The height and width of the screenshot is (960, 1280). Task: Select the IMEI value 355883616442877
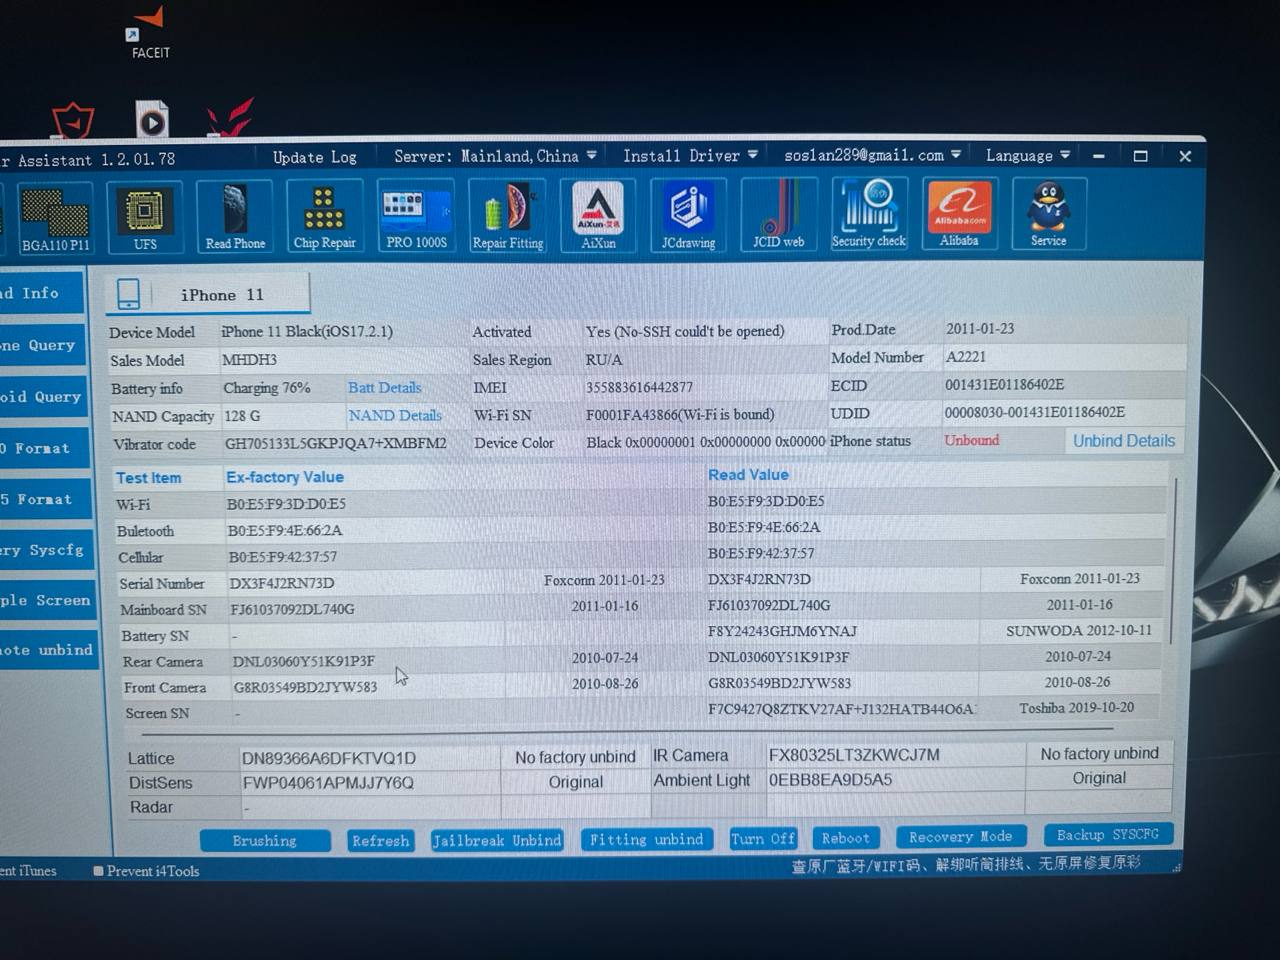pyautogui.click(x=639, y=387)
